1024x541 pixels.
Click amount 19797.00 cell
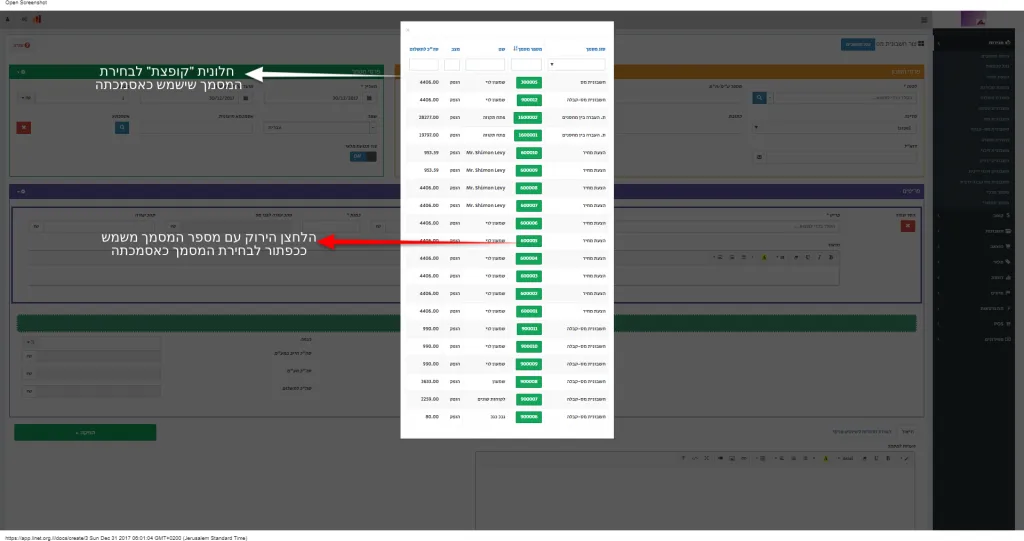tap(428, 135)
